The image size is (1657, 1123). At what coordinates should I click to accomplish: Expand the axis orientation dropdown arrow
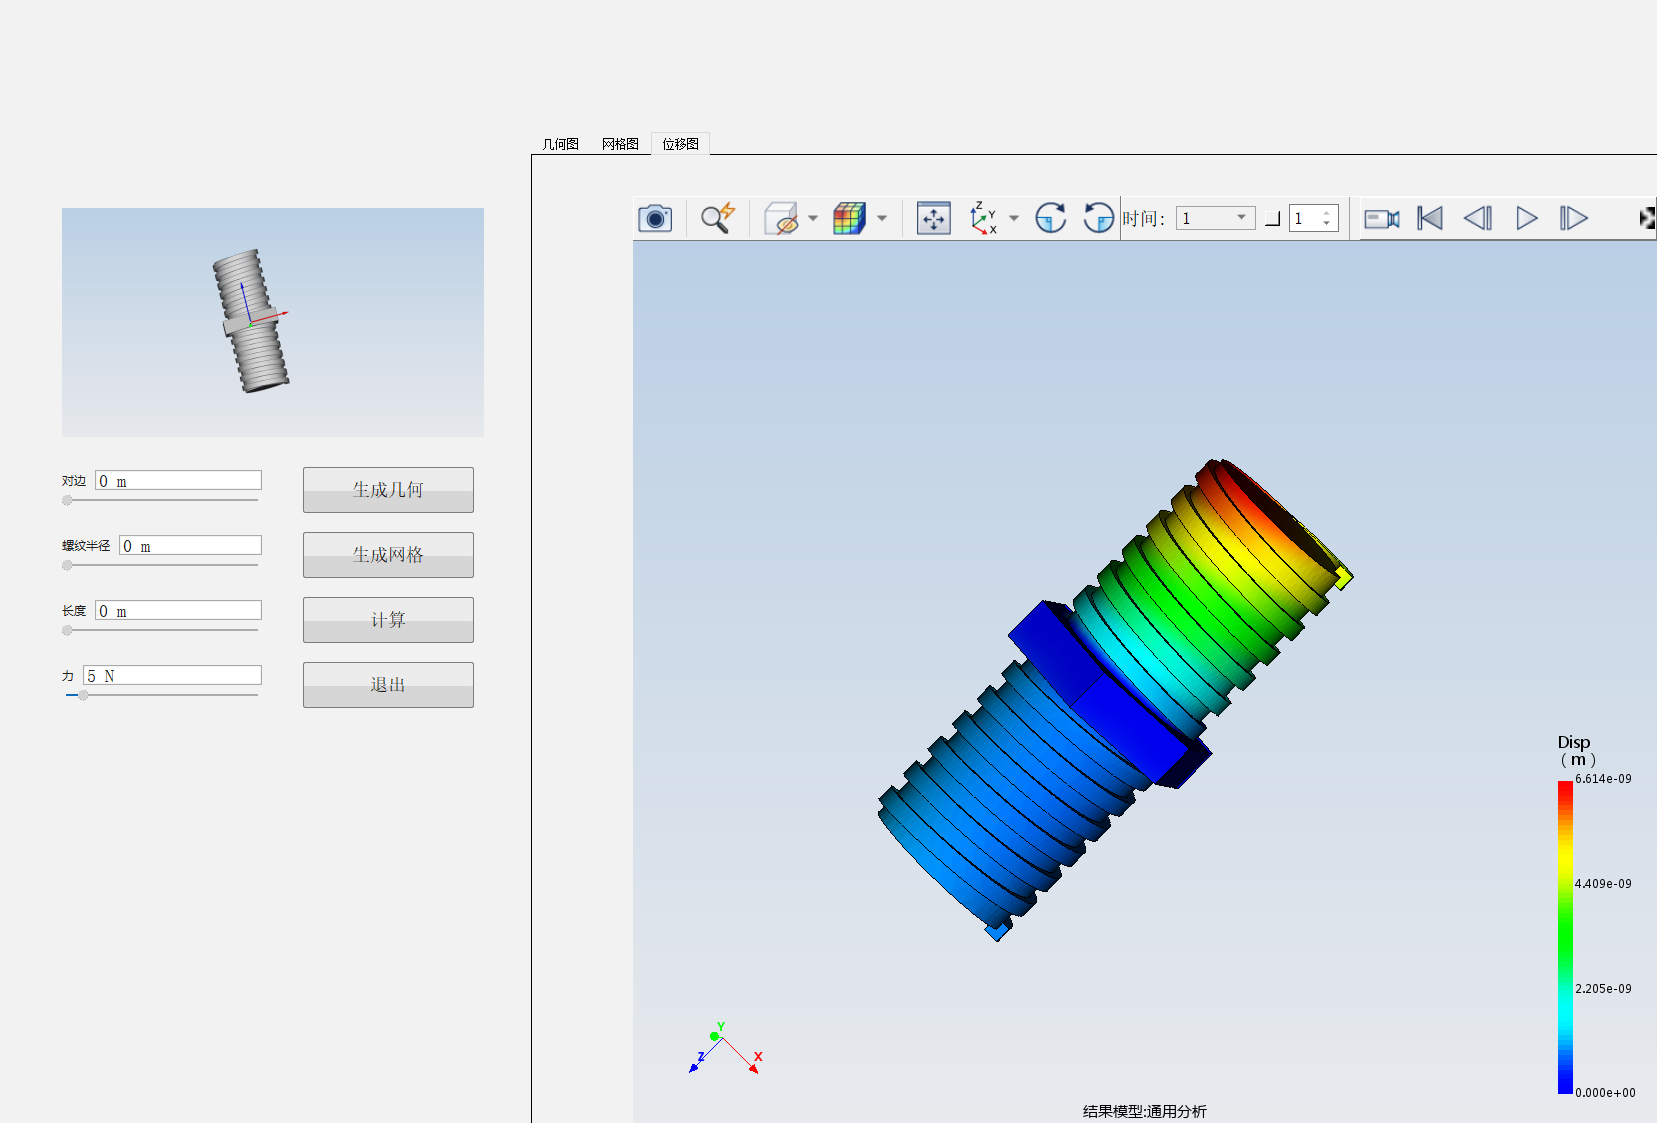(x=1014, y=218)
